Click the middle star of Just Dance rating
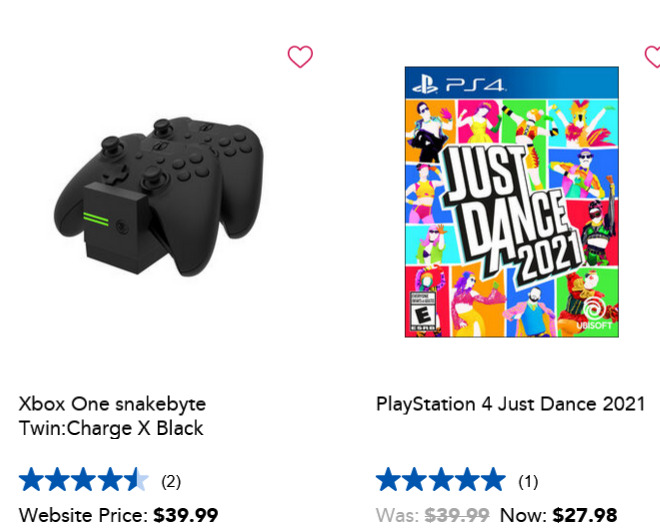Screen dimensions: 660x531 tap(441, 480)
